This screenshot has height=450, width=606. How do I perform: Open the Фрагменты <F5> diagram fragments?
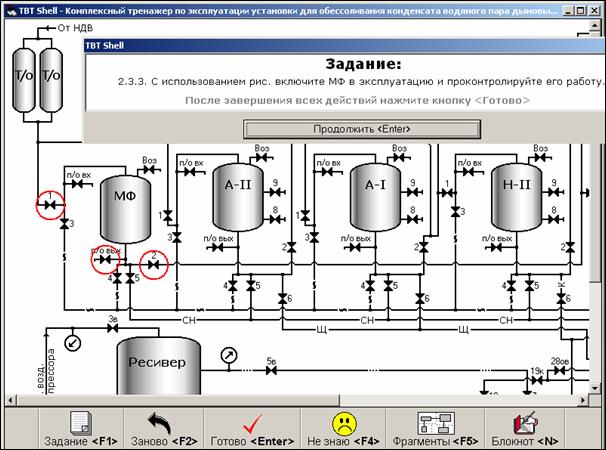tap(436, 429)
